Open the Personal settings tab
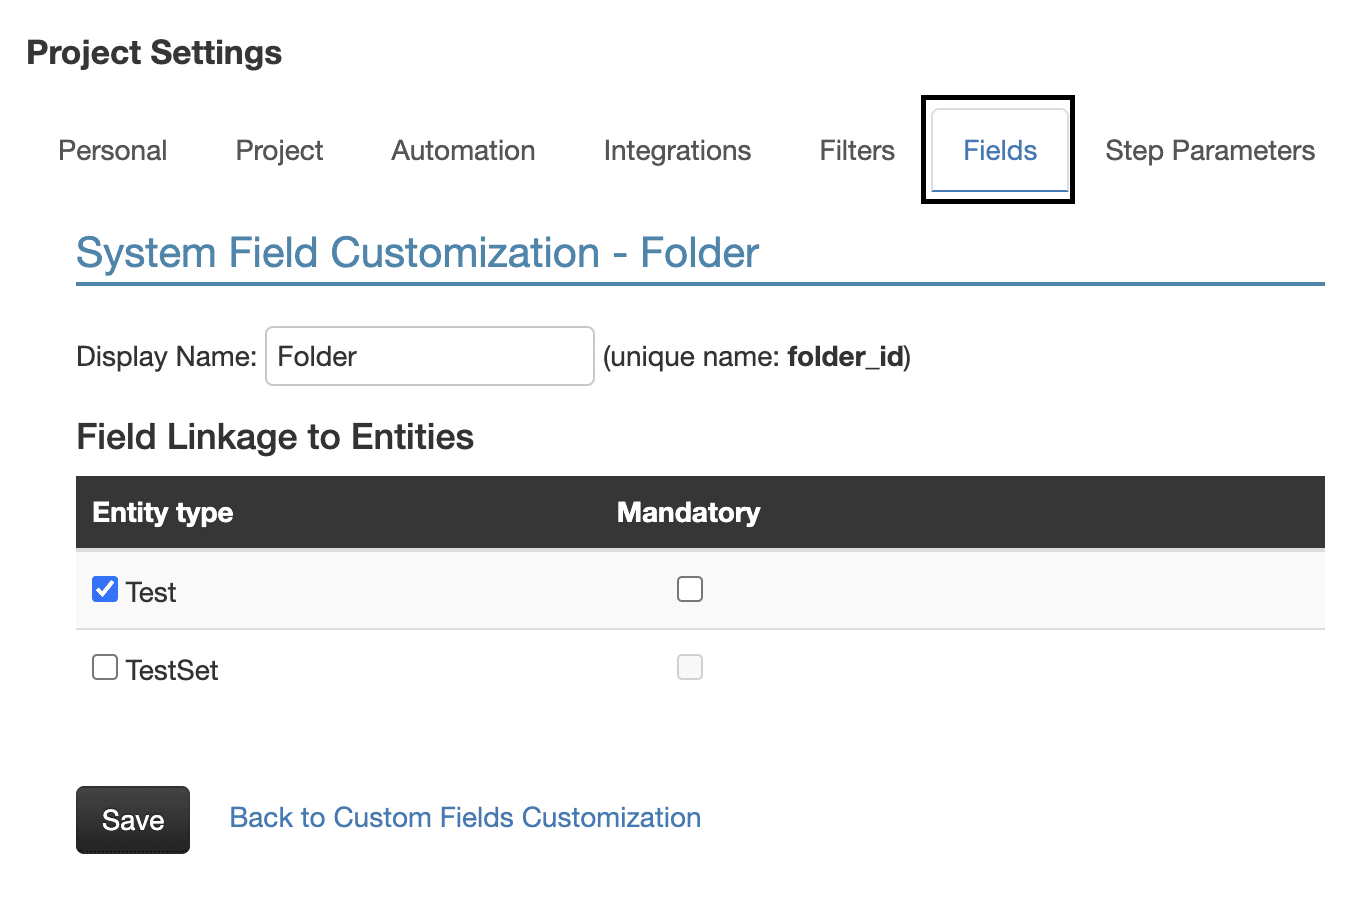 112,151
